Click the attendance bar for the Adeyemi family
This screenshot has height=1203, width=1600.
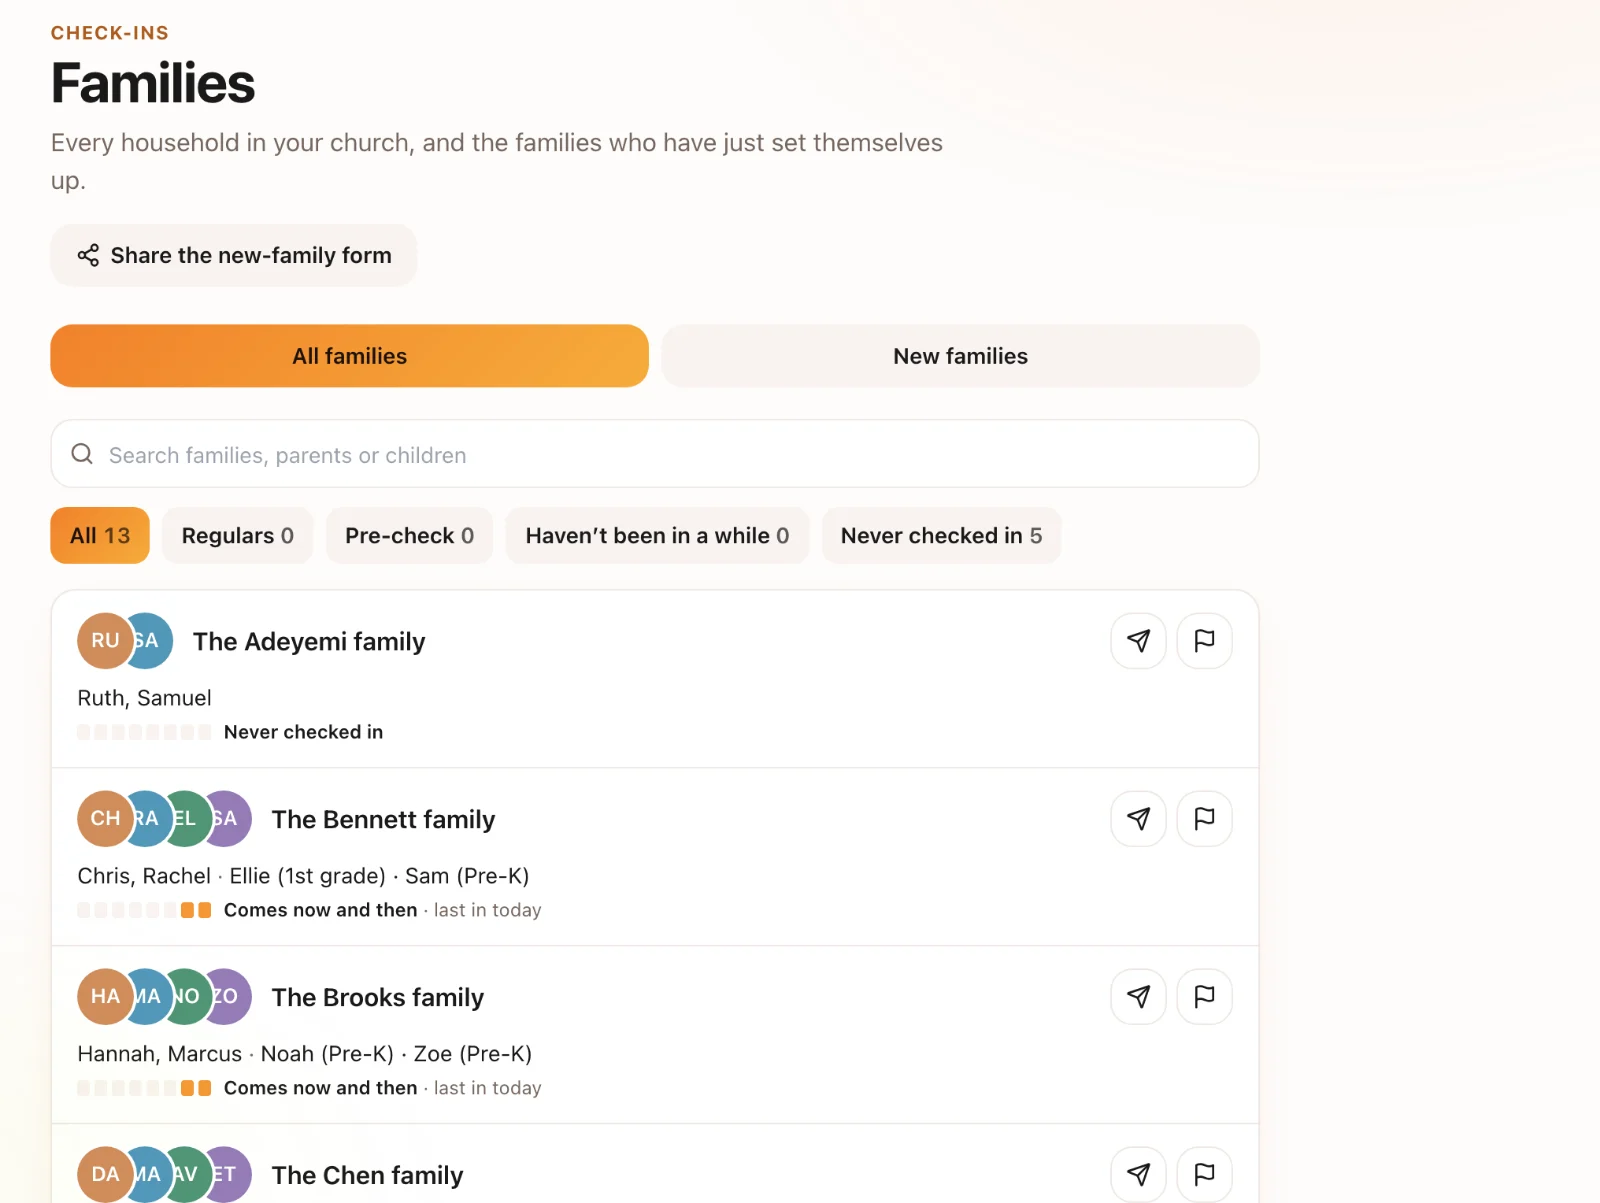[144, 732]
